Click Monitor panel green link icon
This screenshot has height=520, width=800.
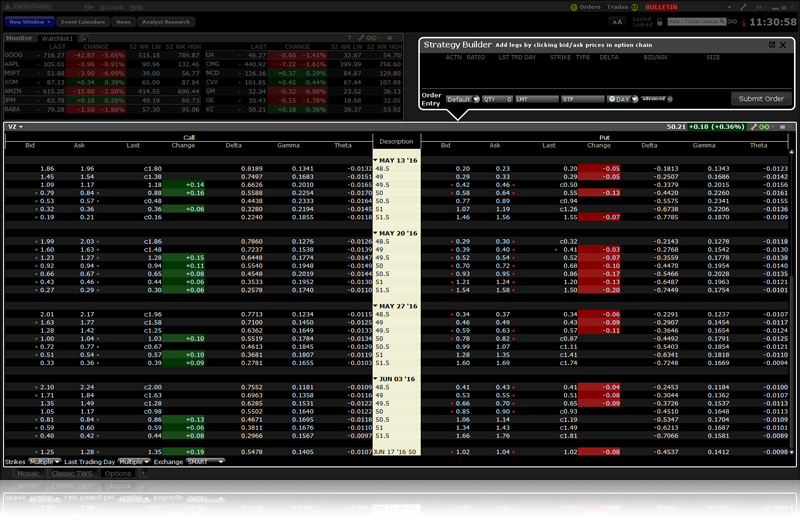tap(371, 38)
